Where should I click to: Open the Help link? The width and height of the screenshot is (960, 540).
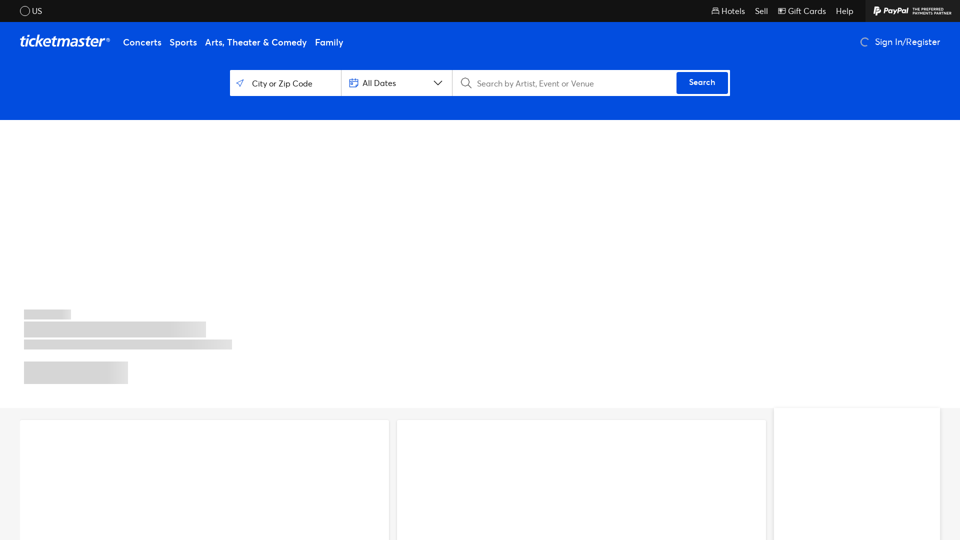[844, 11]
